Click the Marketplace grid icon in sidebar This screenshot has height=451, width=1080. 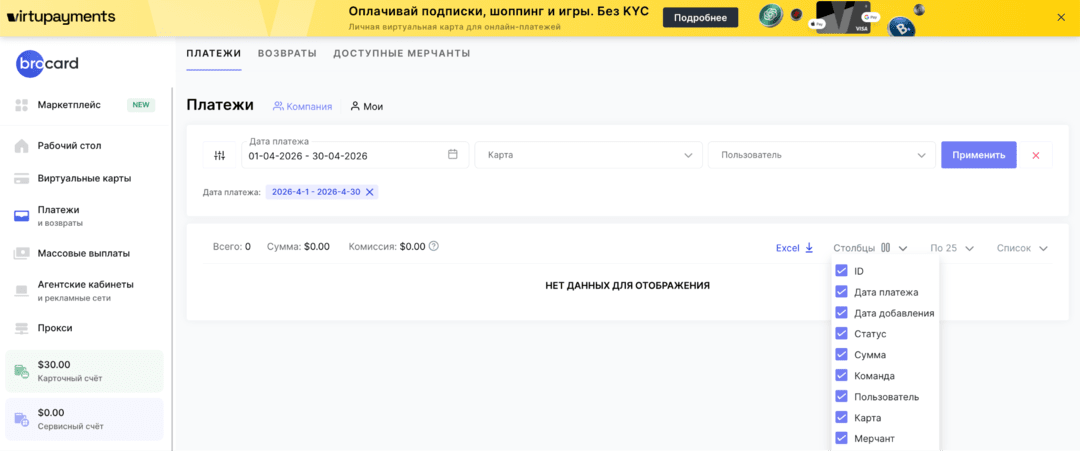click(x=21, y=105)
